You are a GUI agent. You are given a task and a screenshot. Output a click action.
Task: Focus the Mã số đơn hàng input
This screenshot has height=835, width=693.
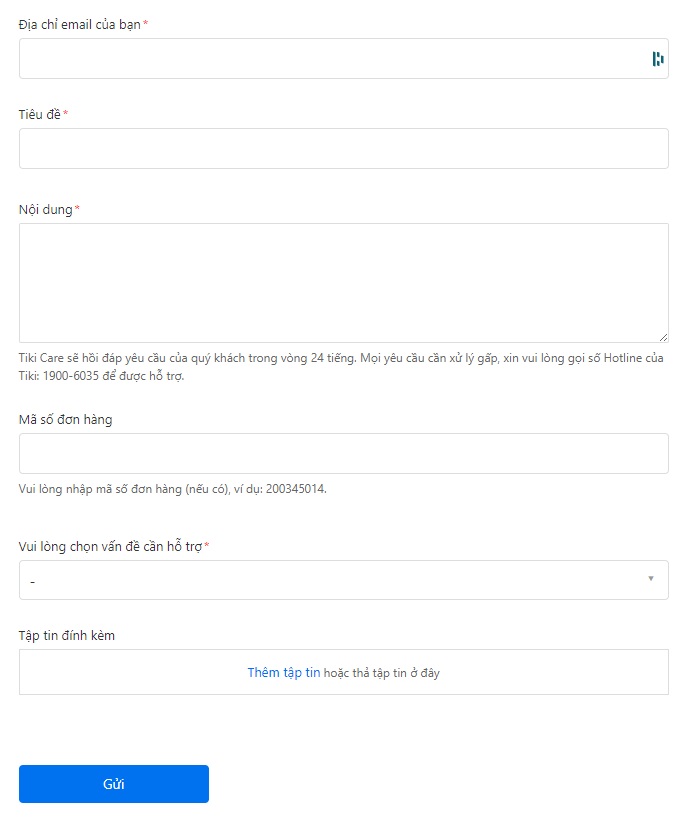pos(343,453)
